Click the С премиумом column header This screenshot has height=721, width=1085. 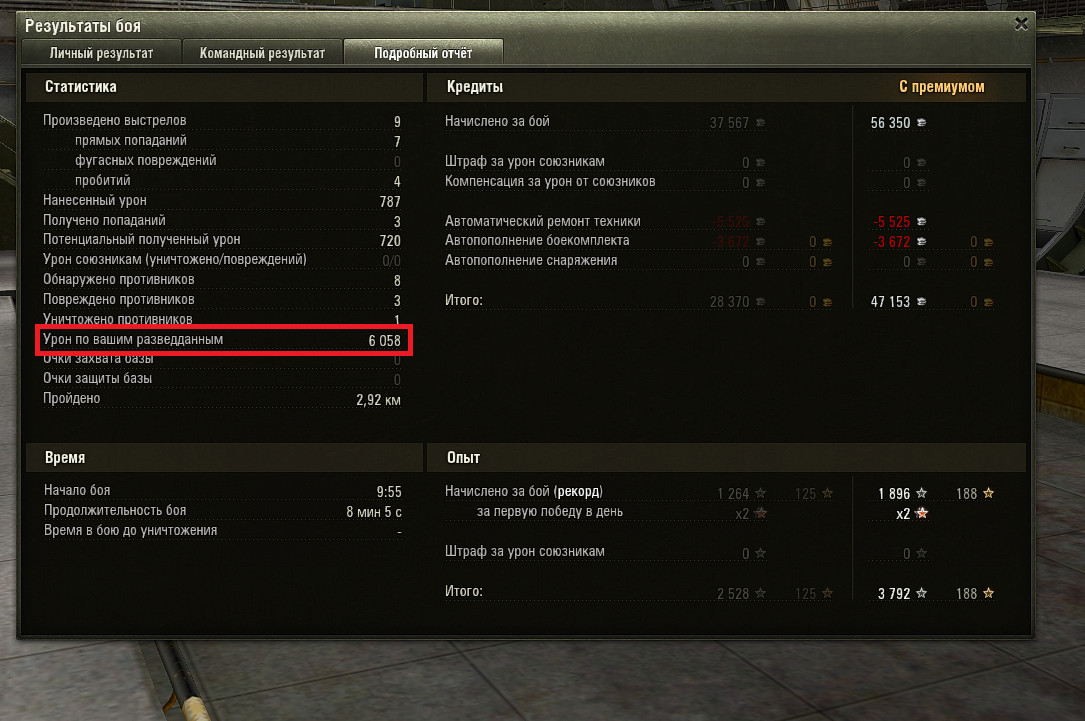click(x=941, y=86)
